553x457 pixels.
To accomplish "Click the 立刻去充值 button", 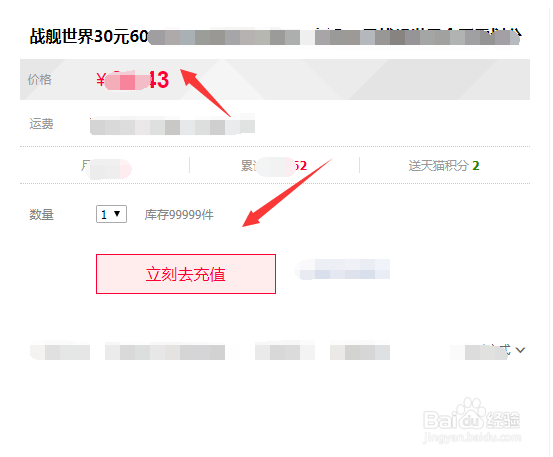I will pos(186,274).
